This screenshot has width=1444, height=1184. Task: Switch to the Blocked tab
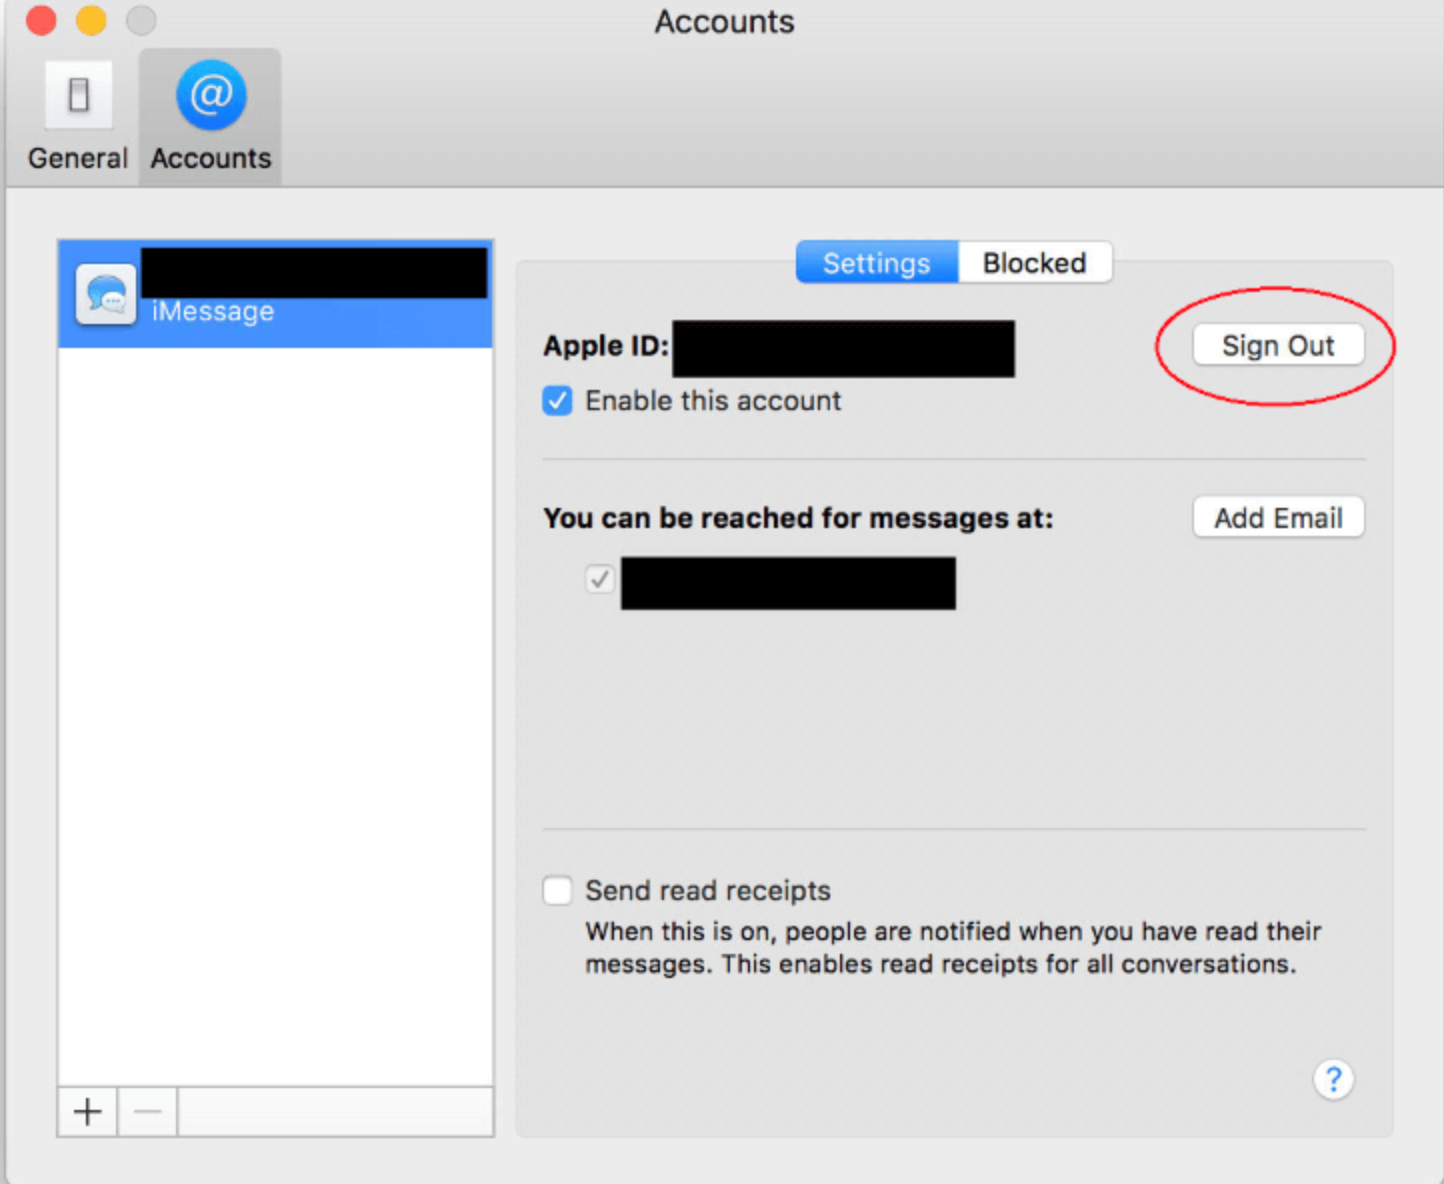(1034, 262)
